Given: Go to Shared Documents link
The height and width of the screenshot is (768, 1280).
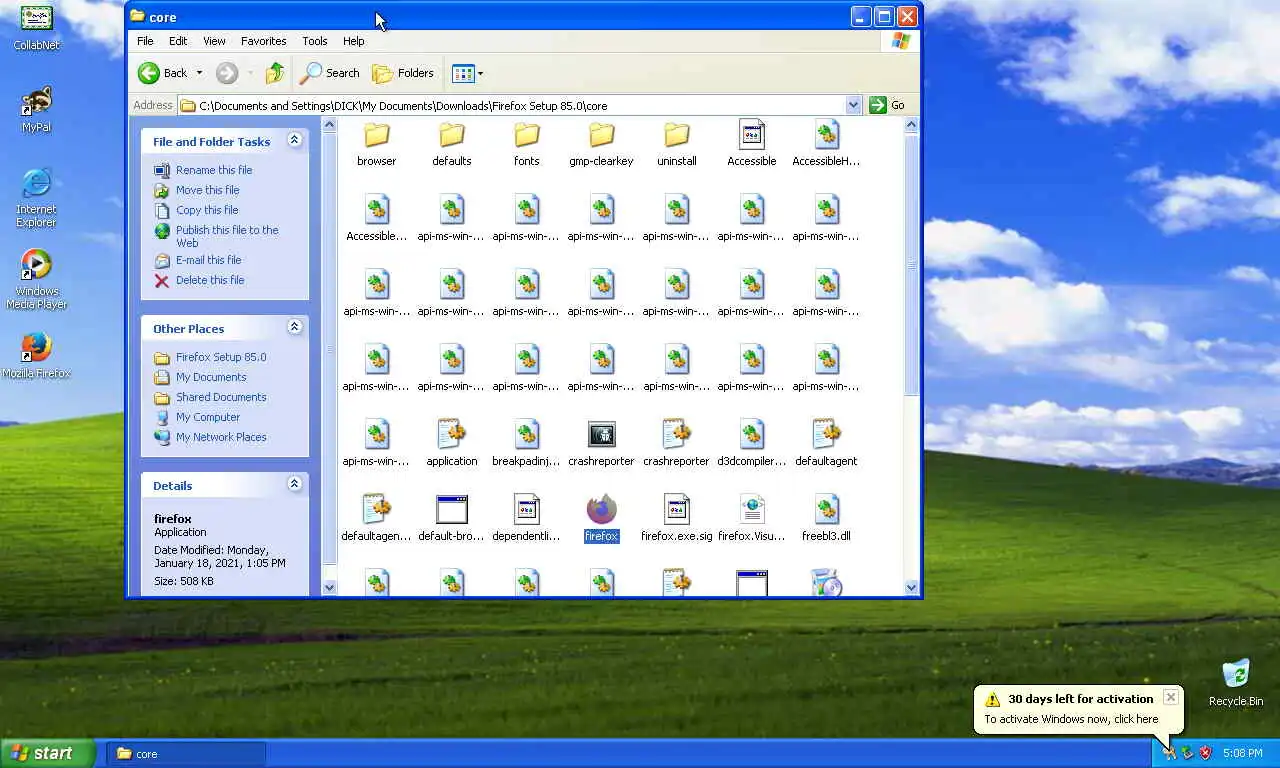Looking at the screenshot, I should point(221,397).
